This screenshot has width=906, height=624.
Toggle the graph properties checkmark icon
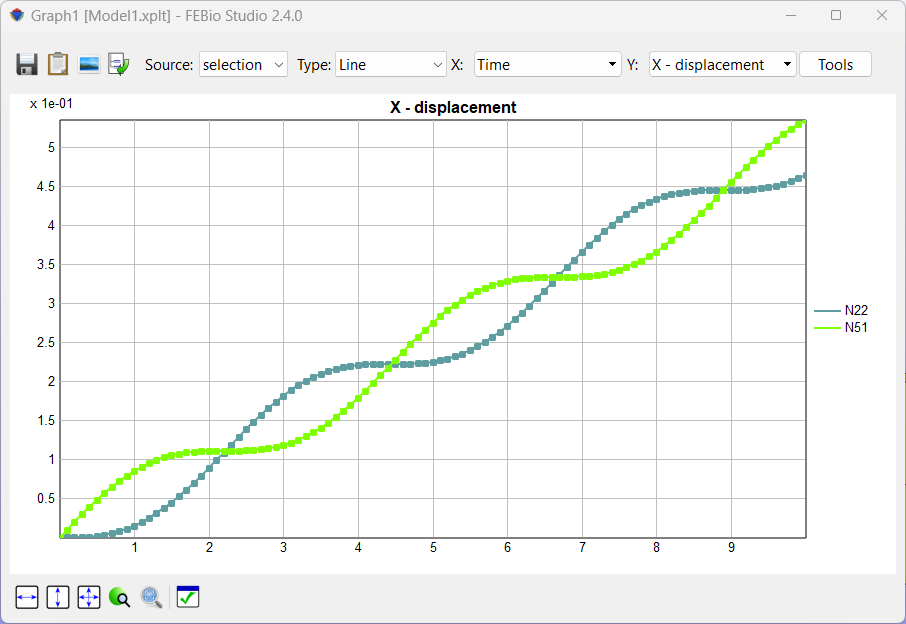coord(188,597)
